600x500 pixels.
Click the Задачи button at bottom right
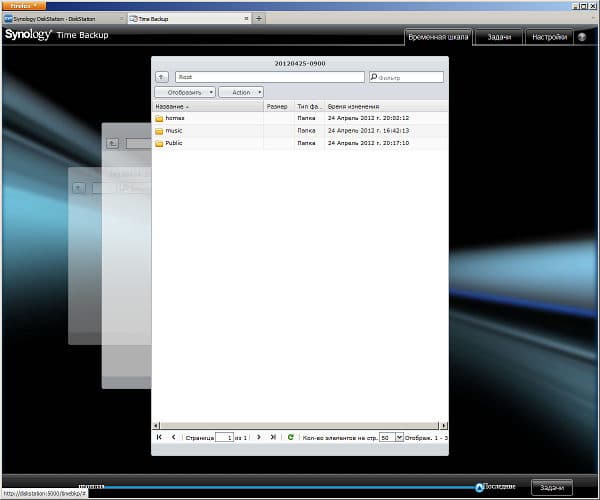point(552,487)
